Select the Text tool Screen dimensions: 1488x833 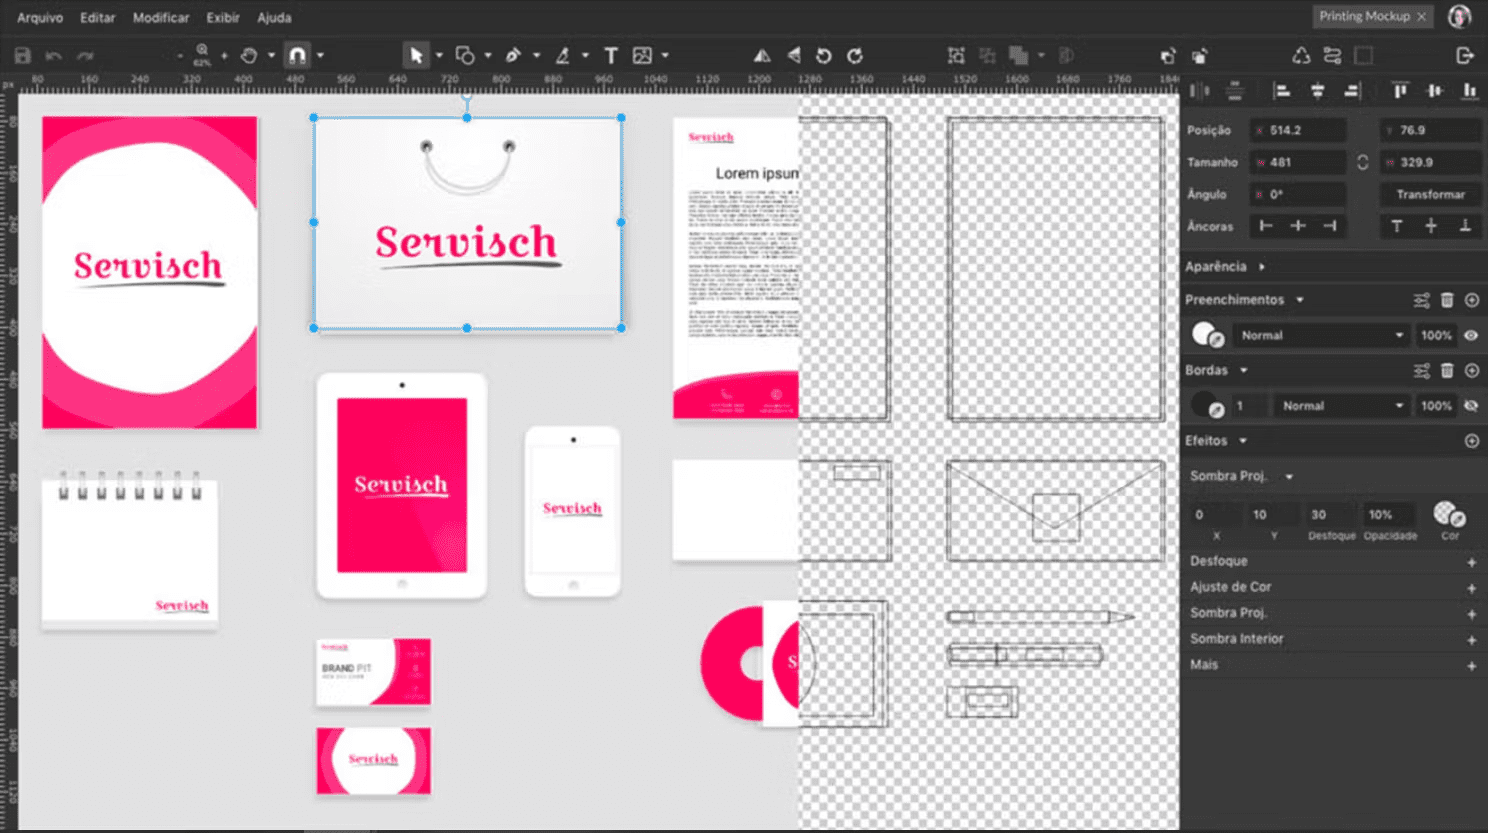tap(609, 55)
